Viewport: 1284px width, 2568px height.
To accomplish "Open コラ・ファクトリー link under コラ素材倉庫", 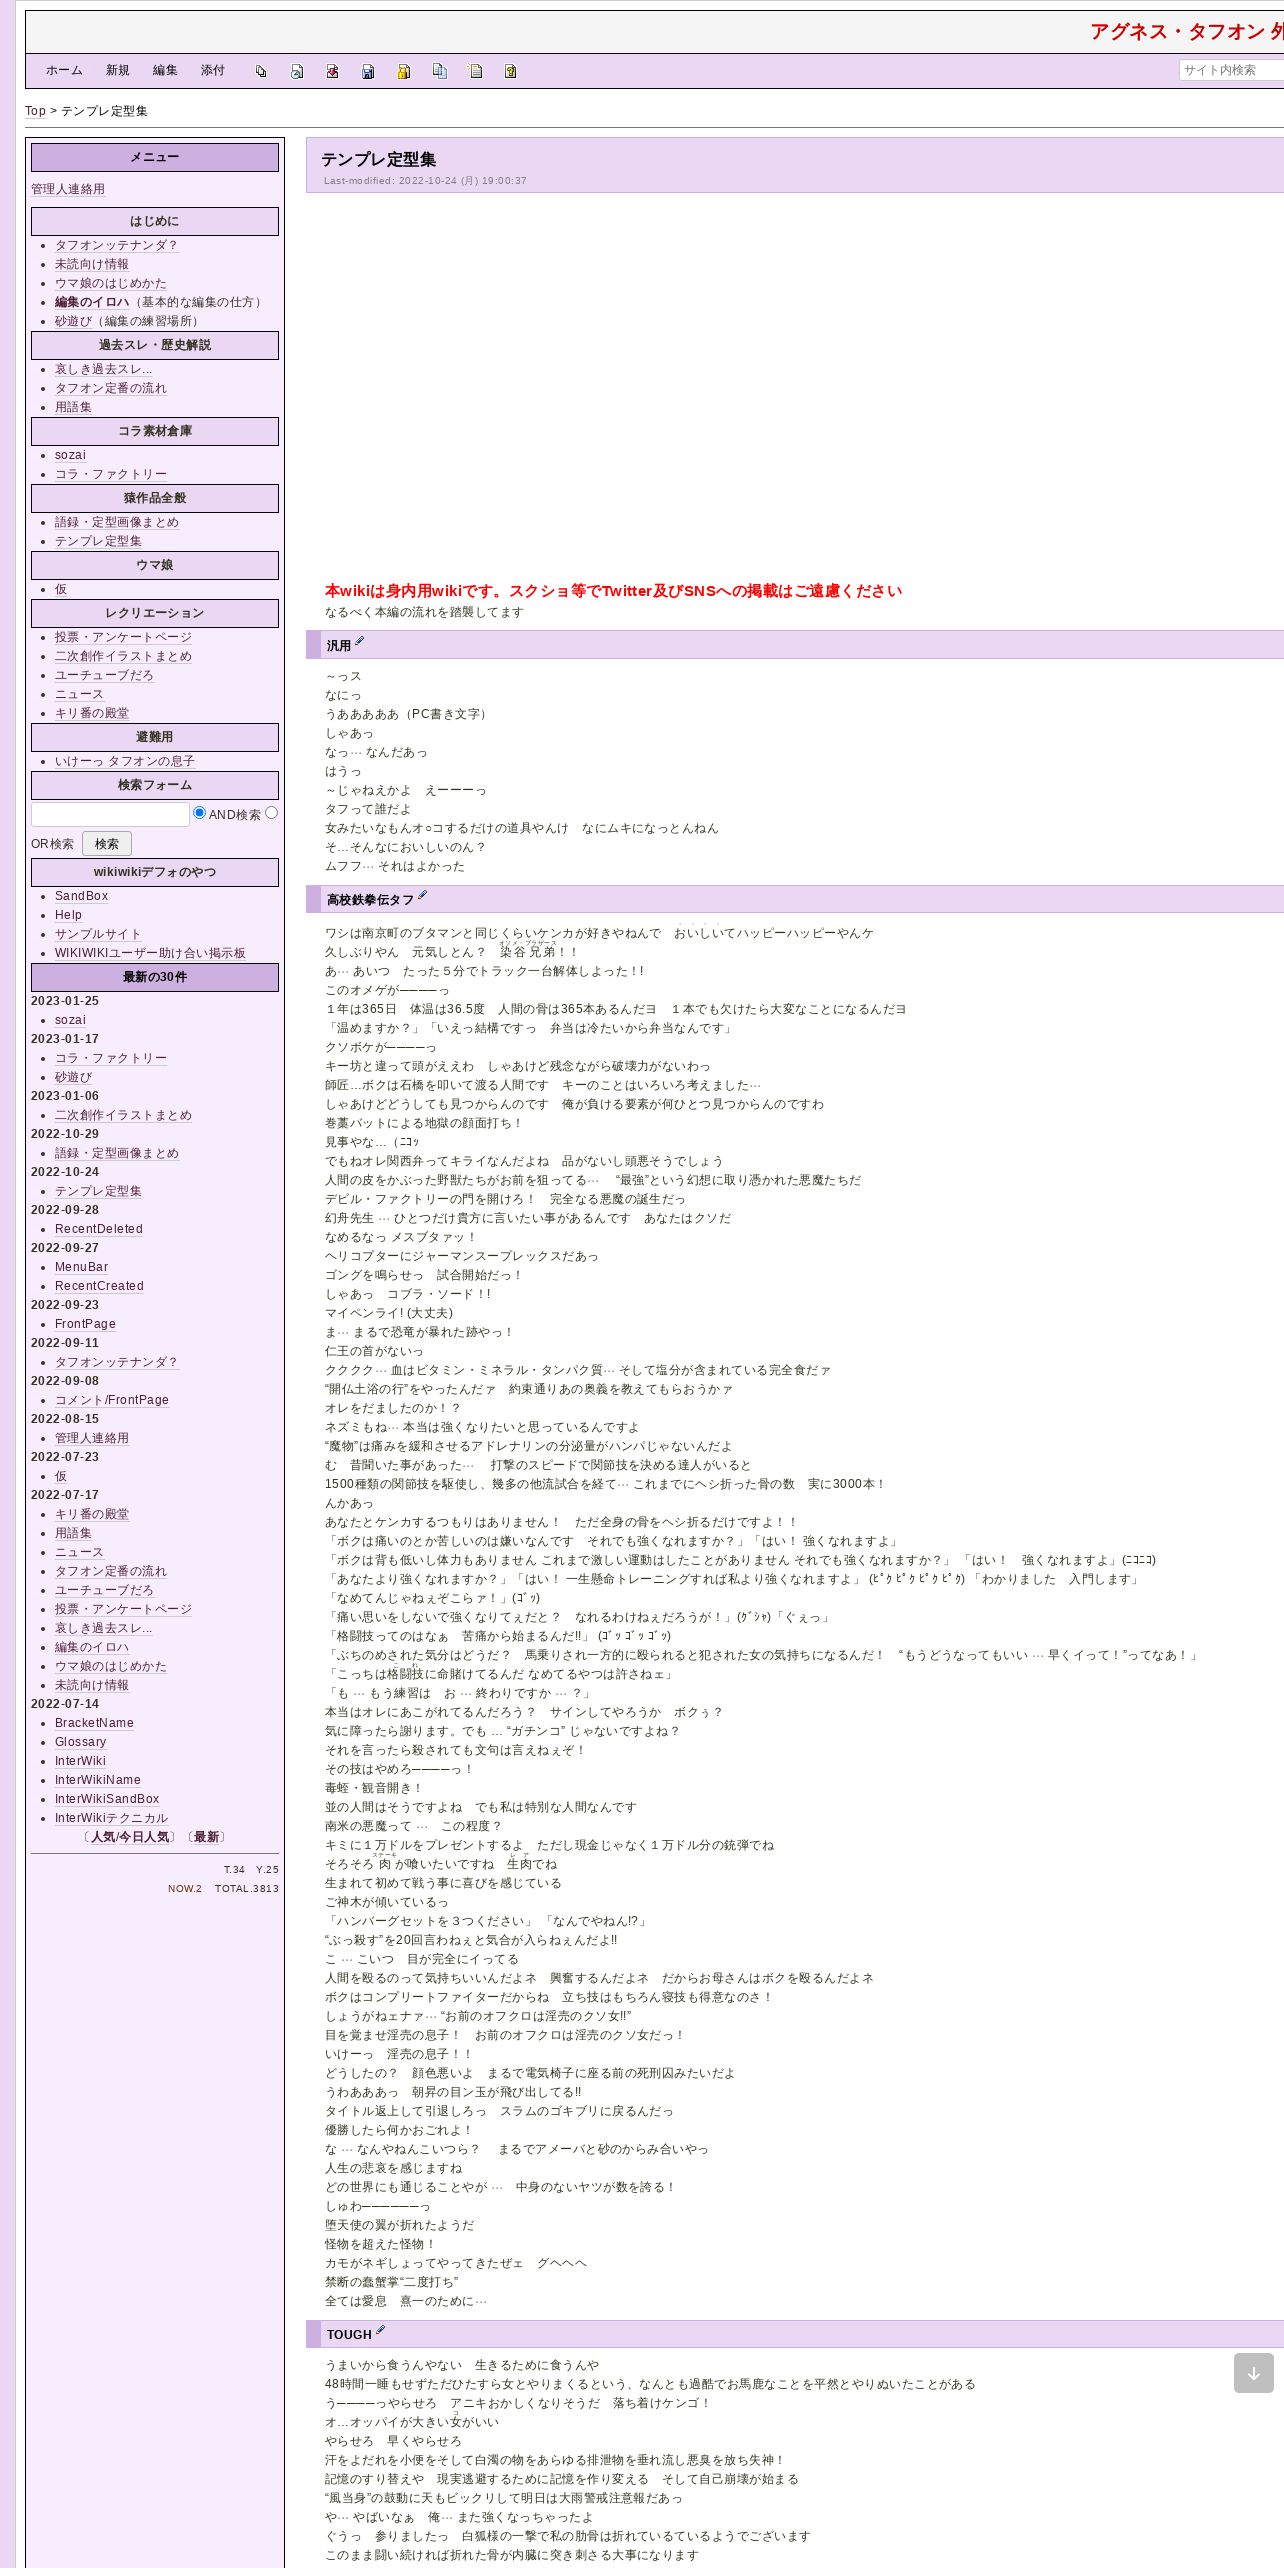I will point(111,474).
